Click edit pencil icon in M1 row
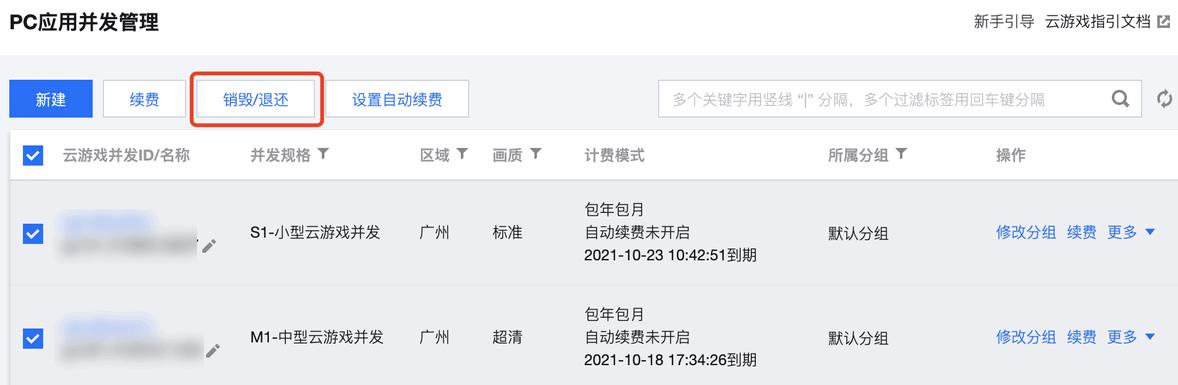1178x385 pixels. pos(213,350)
